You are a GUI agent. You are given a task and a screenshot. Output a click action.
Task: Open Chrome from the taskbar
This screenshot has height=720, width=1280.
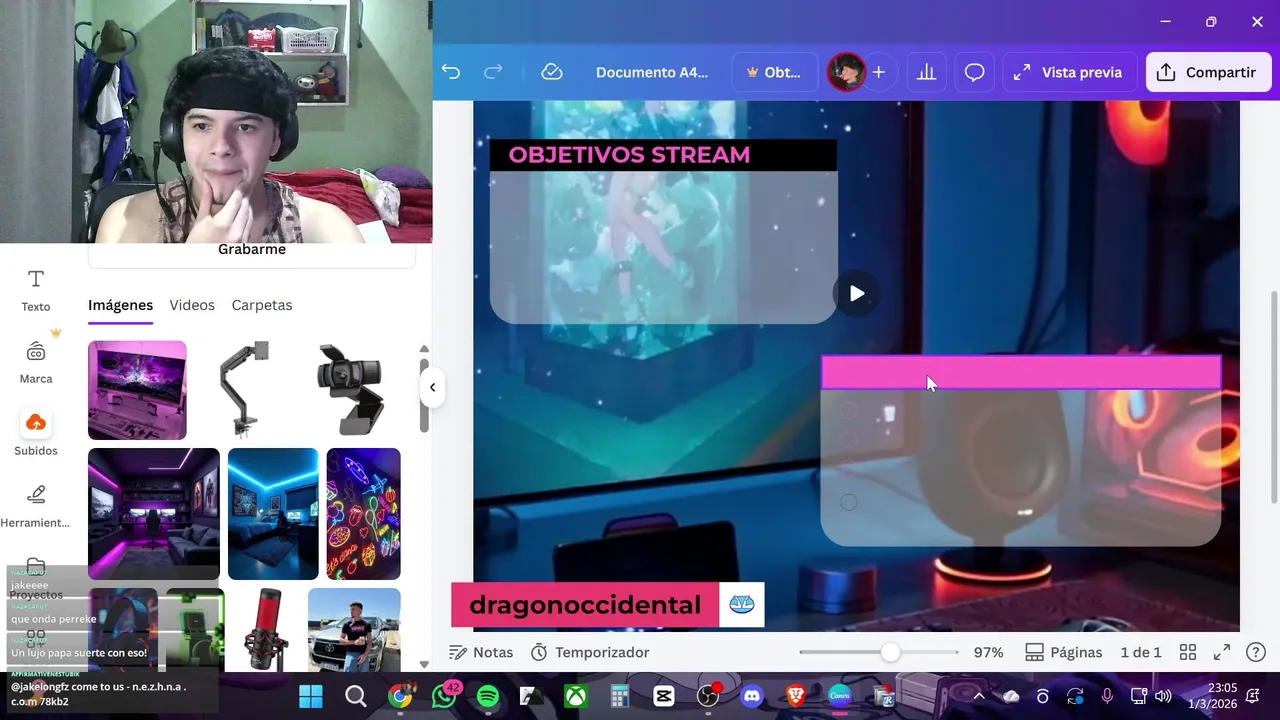(x=400, y=696)
